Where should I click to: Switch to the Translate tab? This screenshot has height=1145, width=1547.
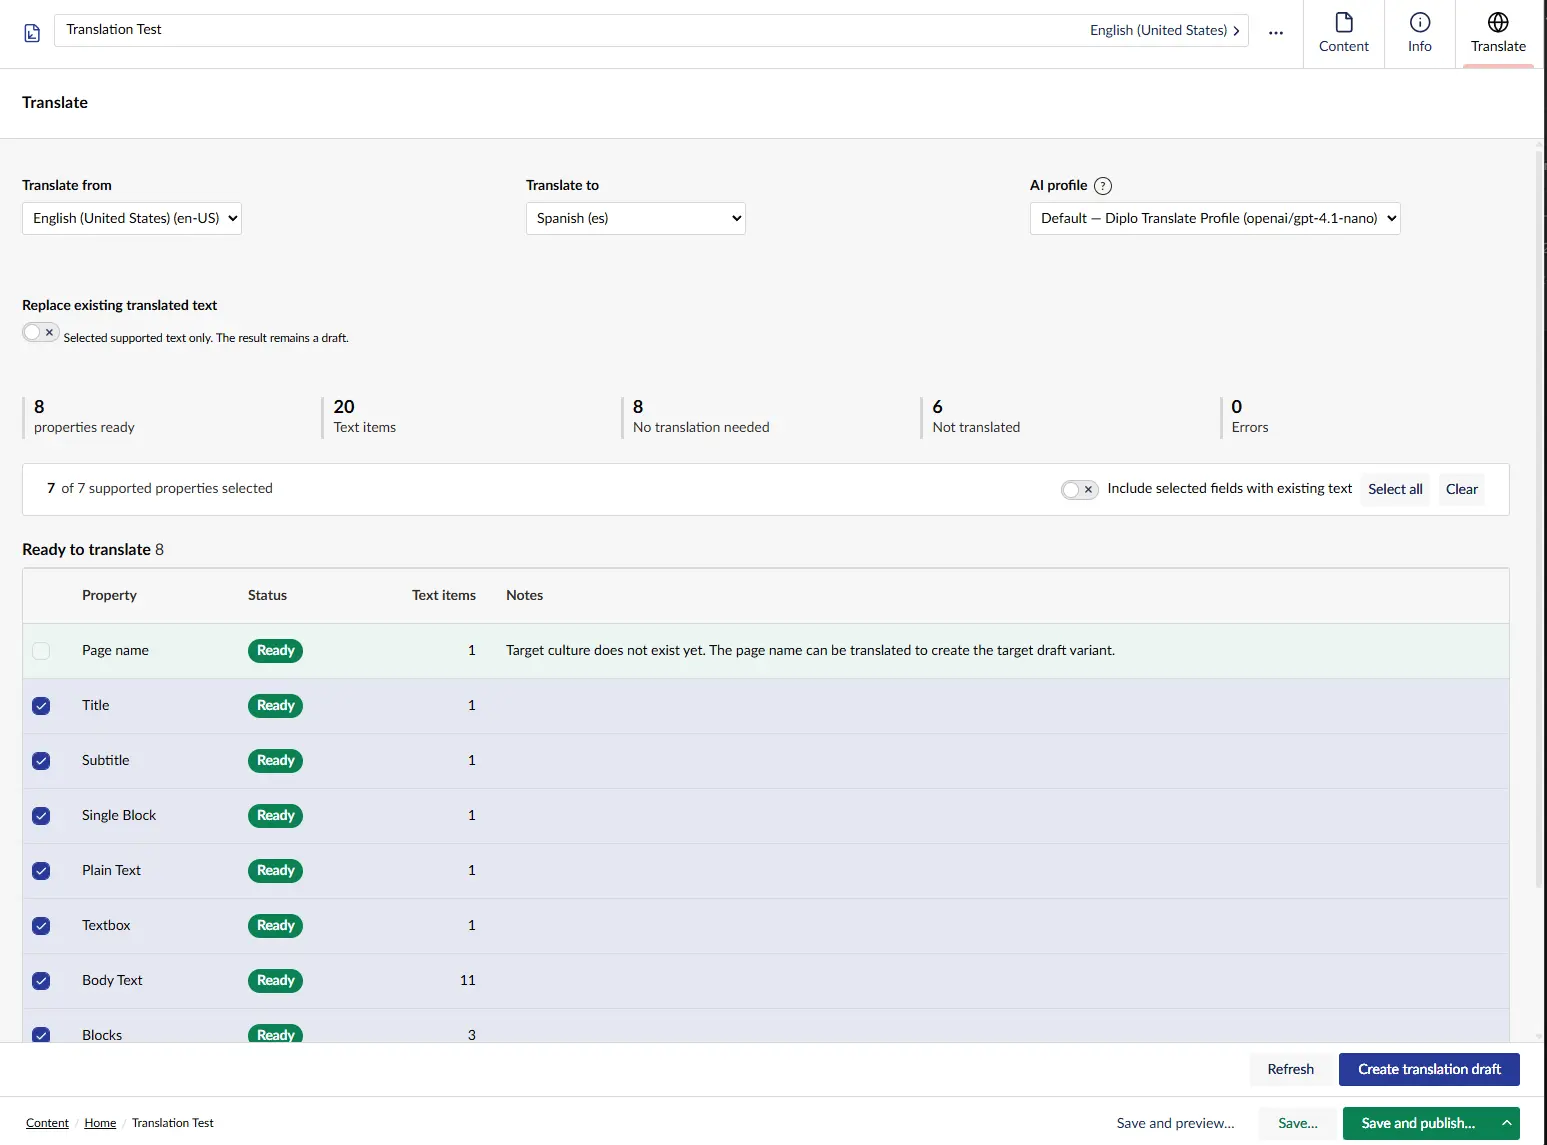[1498, 33]
